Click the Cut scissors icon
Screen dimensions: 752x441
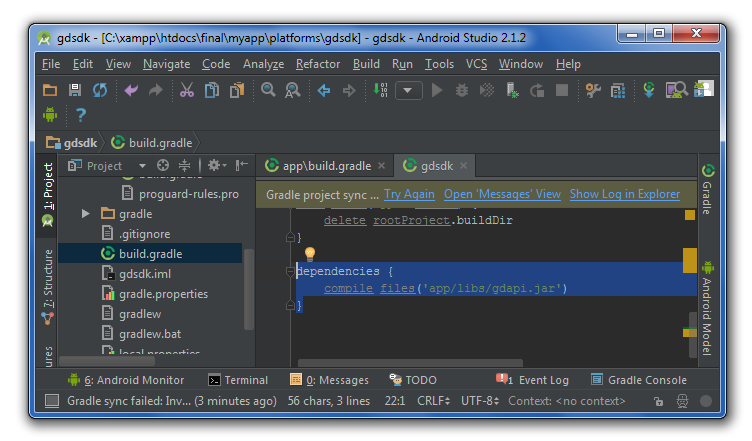tap(187, 90)
